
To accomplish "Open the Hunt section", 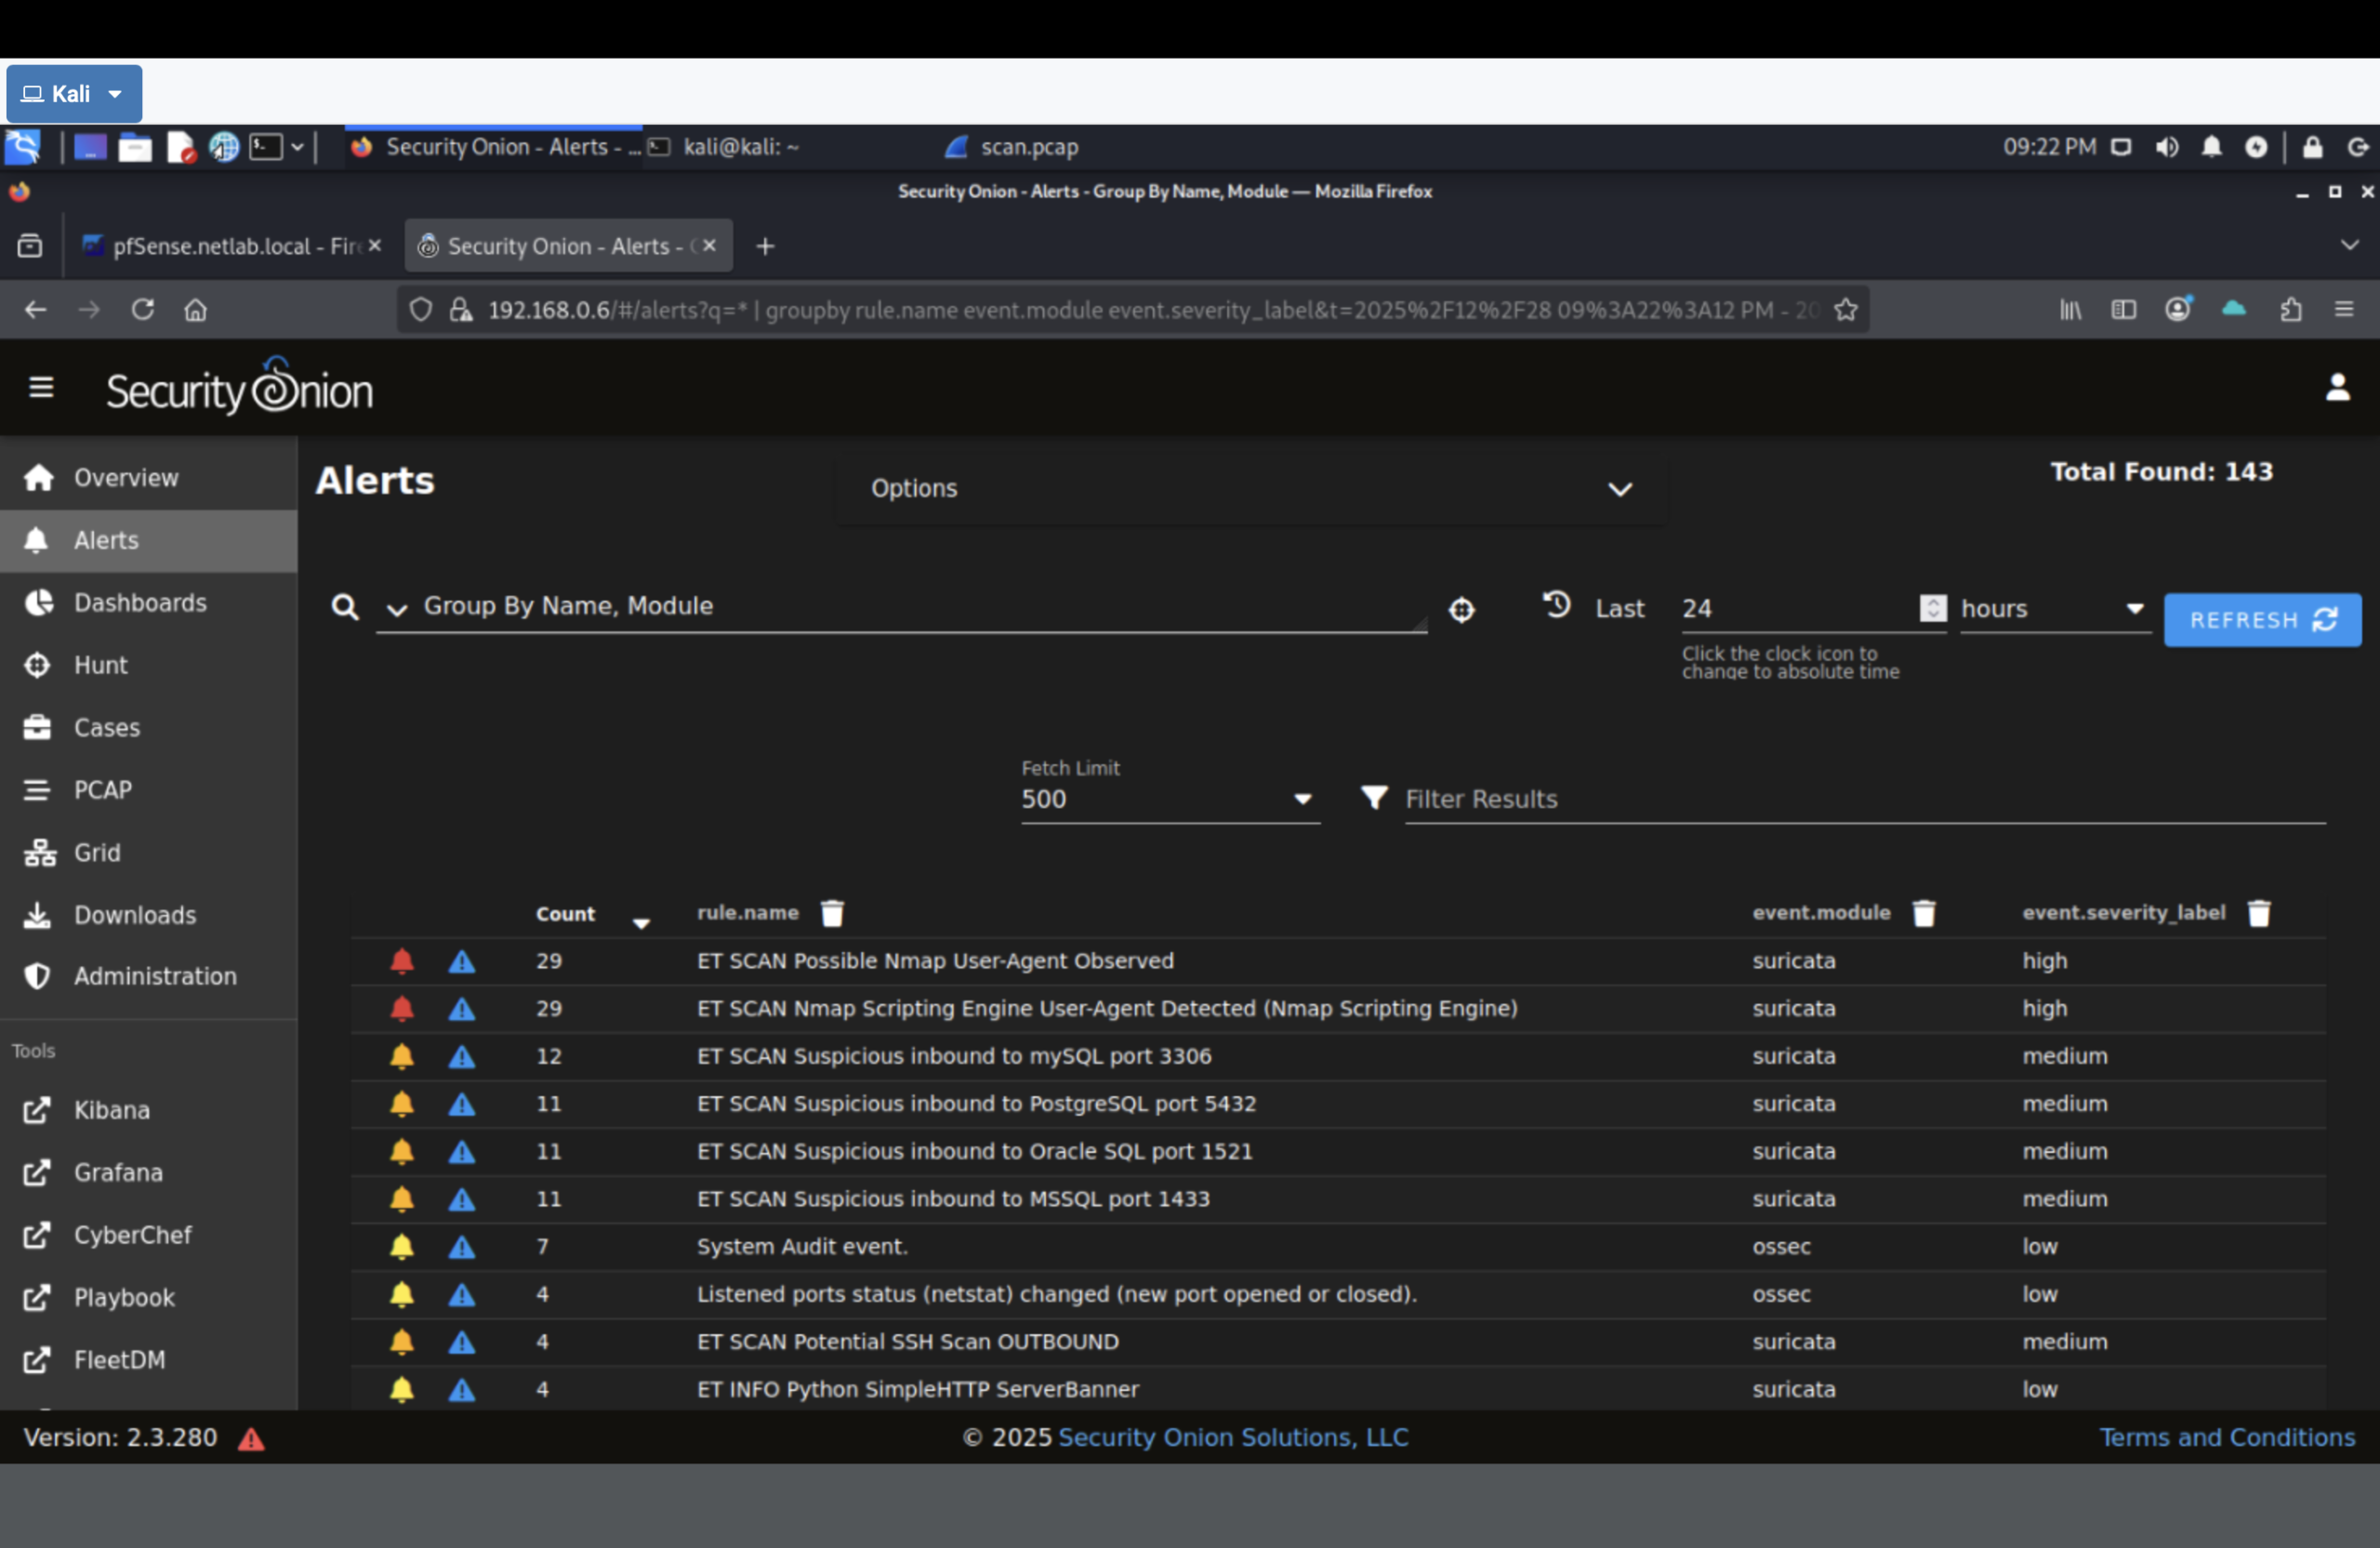I will click(100, 664).
